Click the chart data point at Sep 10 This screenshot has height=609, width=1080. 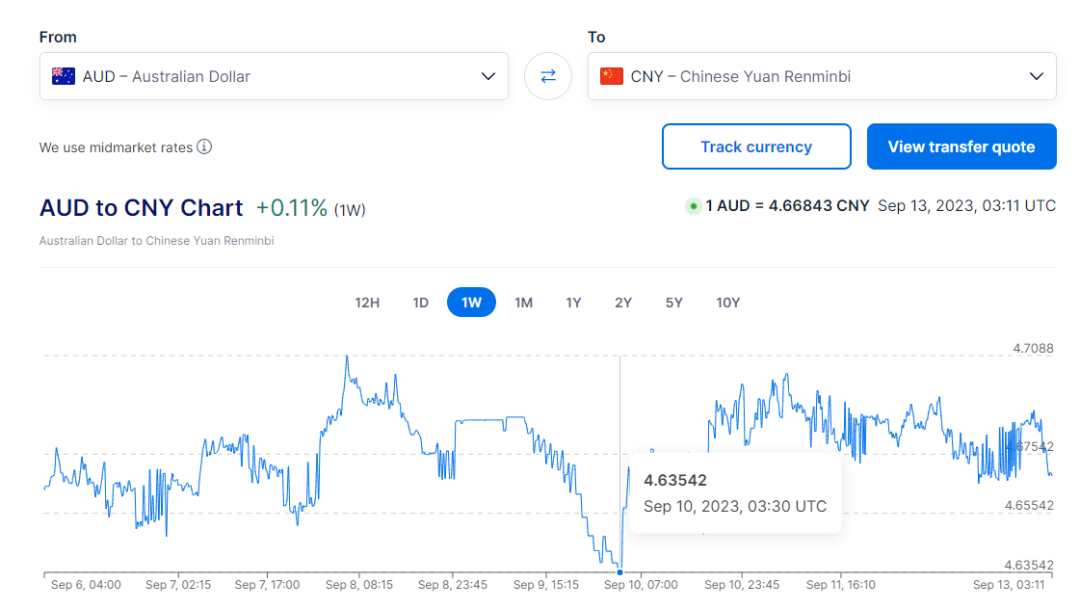(x=620, y=572)
